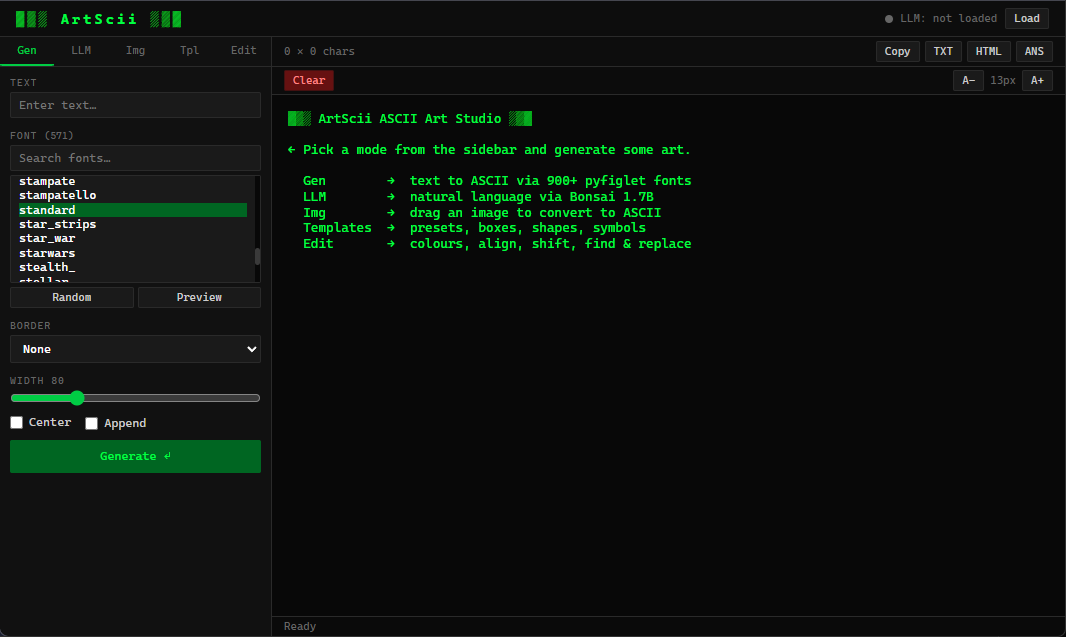
Task: Click the Preview font button
Action: click(199, 298)
